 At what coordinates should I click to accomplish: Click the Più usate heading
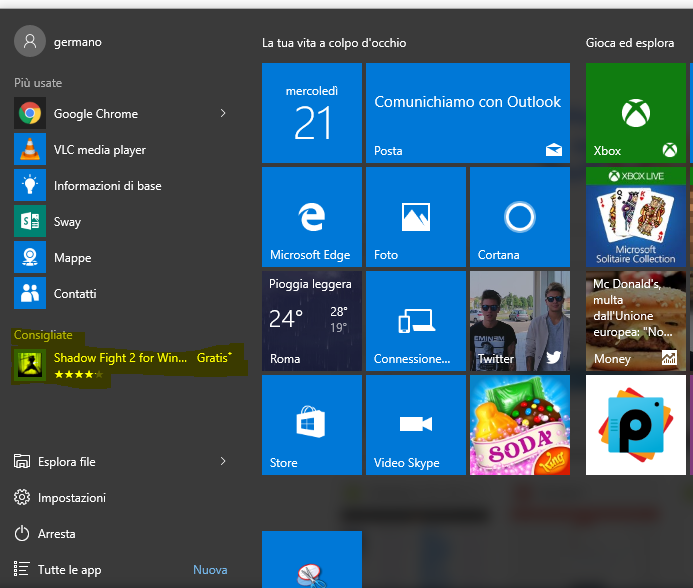(38, 83)
